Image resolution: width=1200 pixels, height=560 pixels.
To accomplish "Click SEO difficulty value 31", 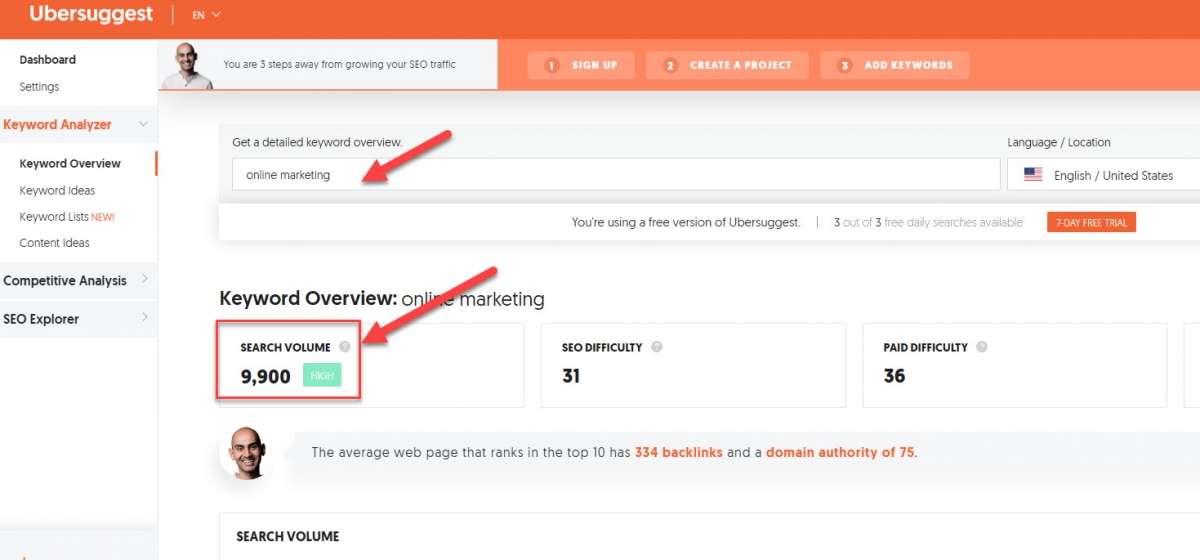I will pos(571,376).
